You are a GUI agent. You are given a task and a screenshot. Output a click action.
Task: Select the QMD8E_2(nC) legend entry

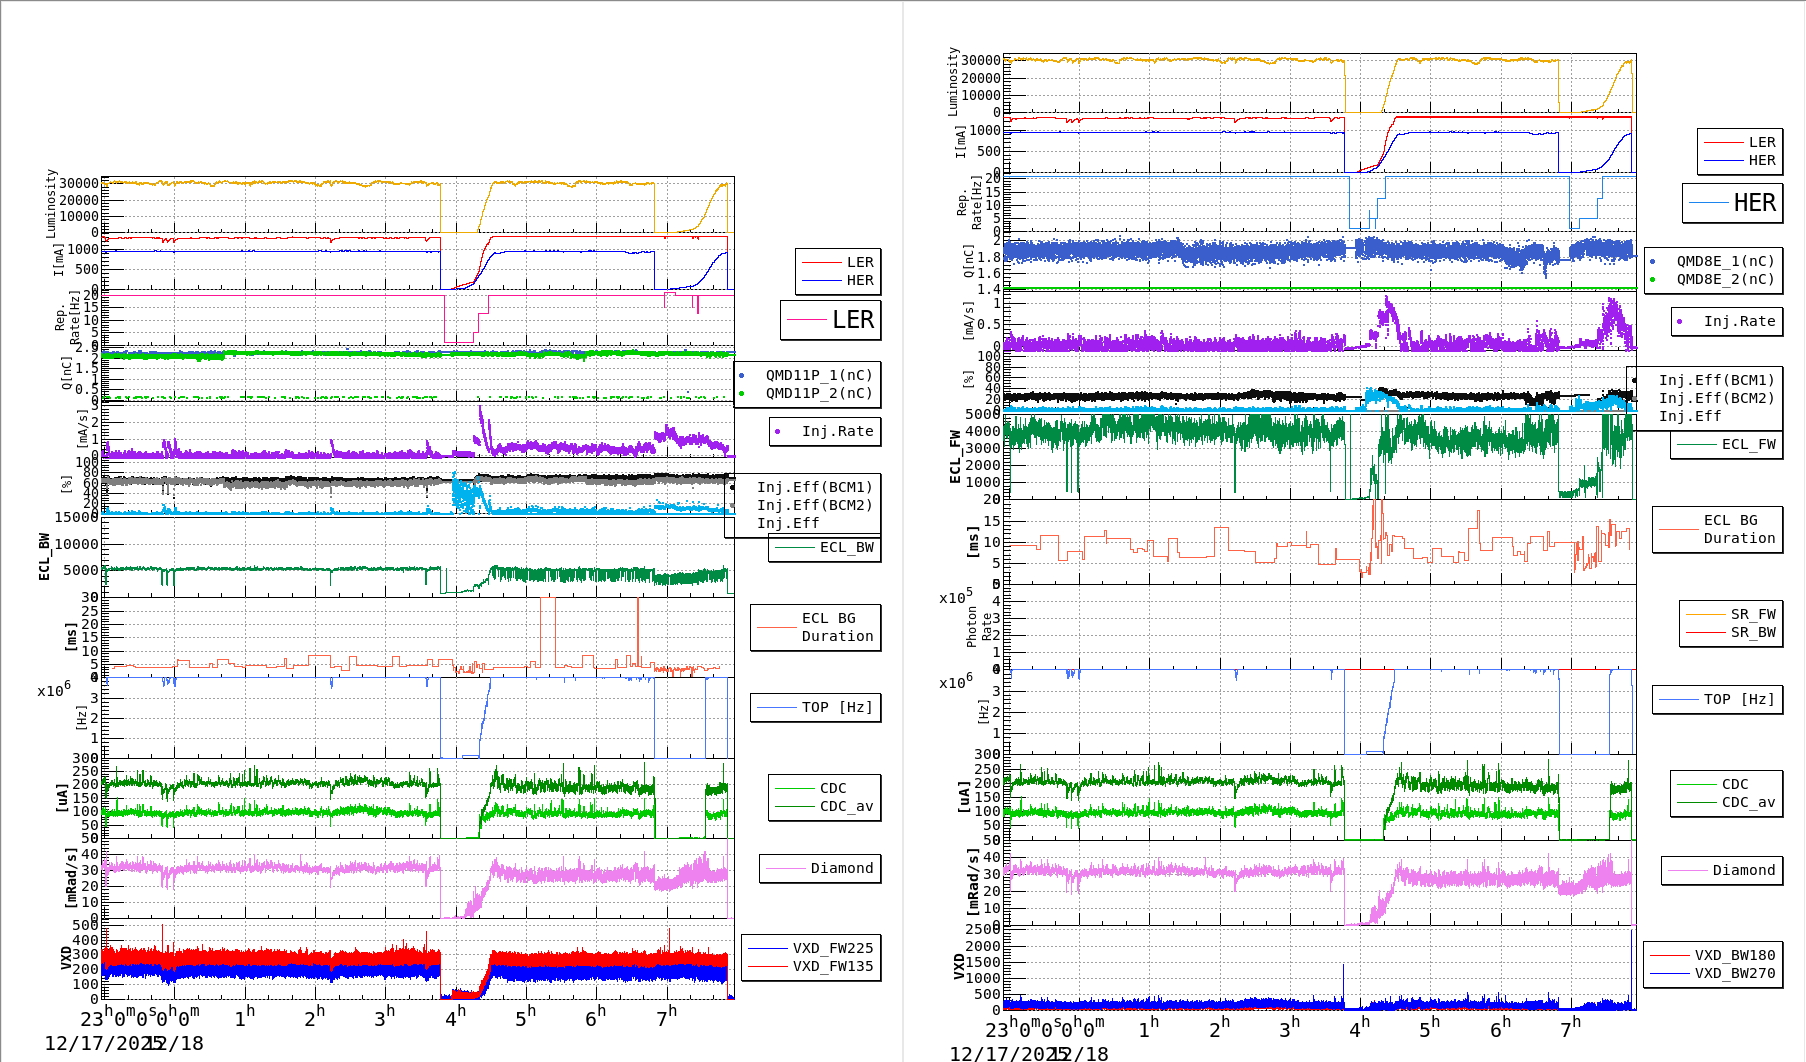pyautogui.click(x=1725, y=279)
